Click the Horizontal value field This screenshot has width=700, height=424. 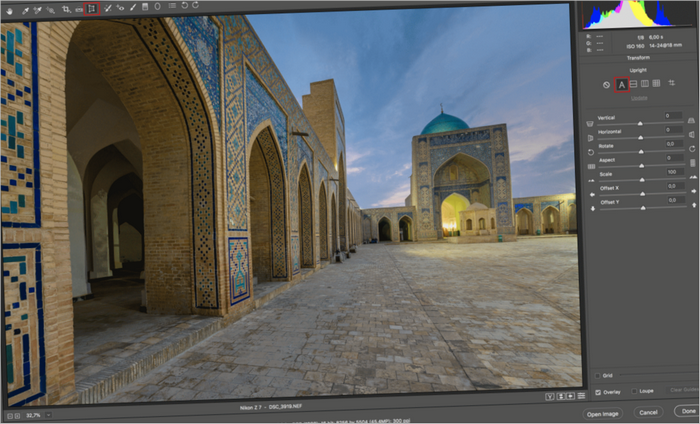click(x=673, y=130)
